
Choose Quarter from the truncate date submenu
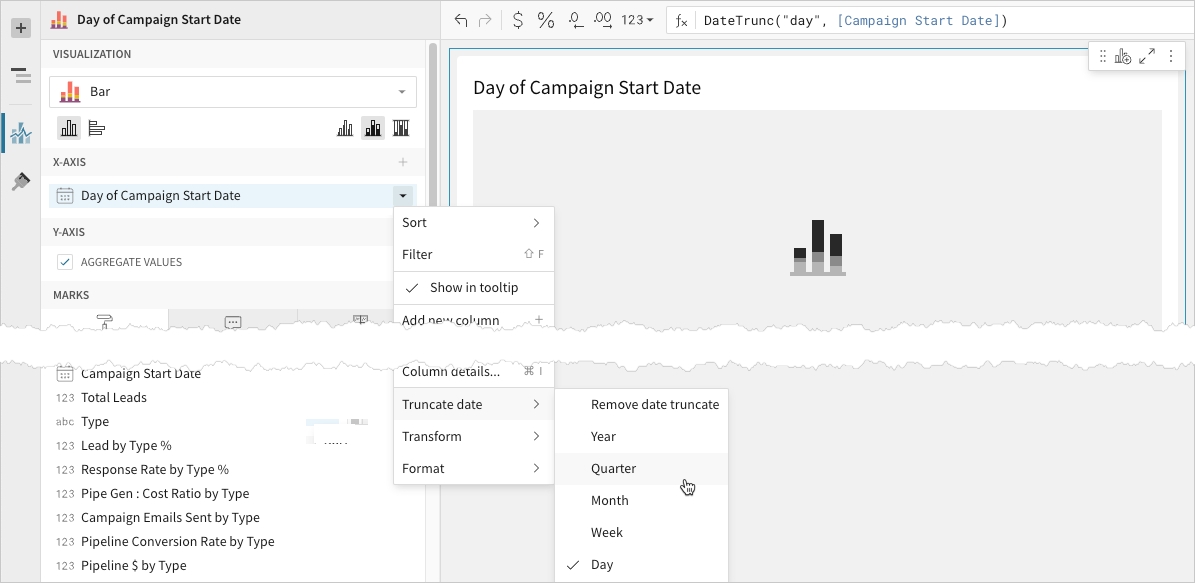click(613, 469)
